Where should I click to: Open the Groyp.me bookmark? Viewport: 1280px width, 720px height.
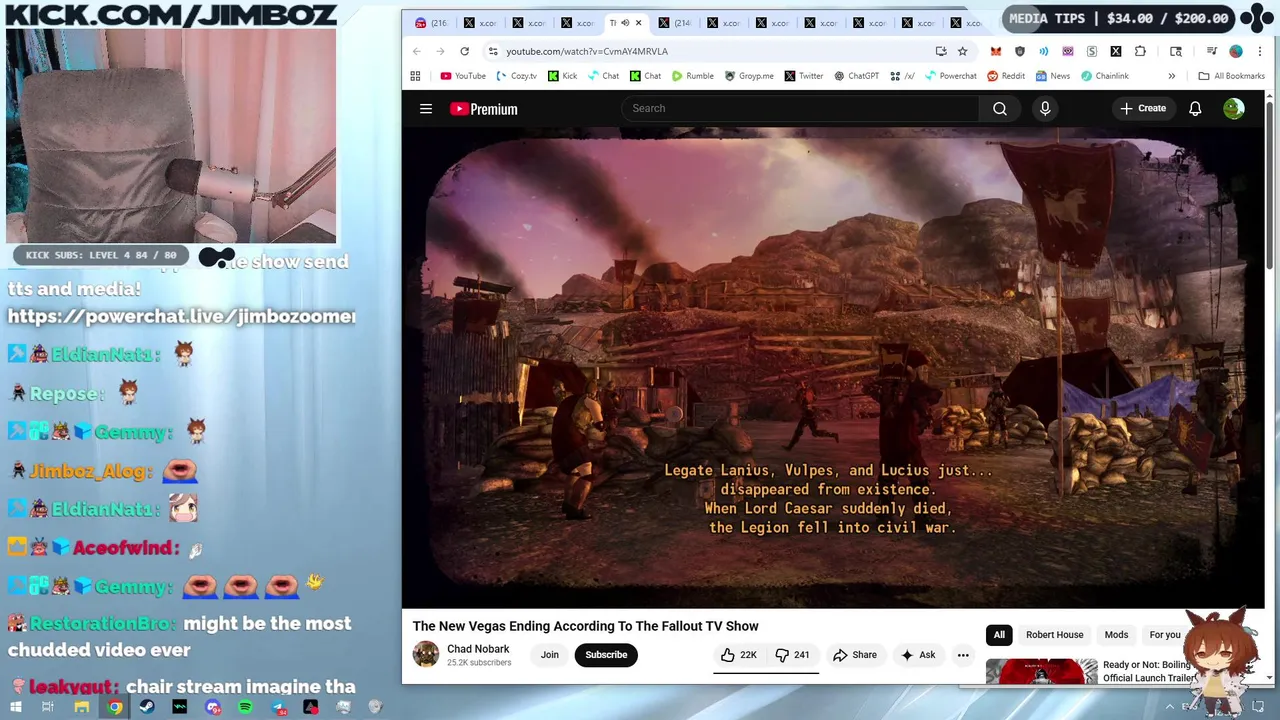coord(749,76)
